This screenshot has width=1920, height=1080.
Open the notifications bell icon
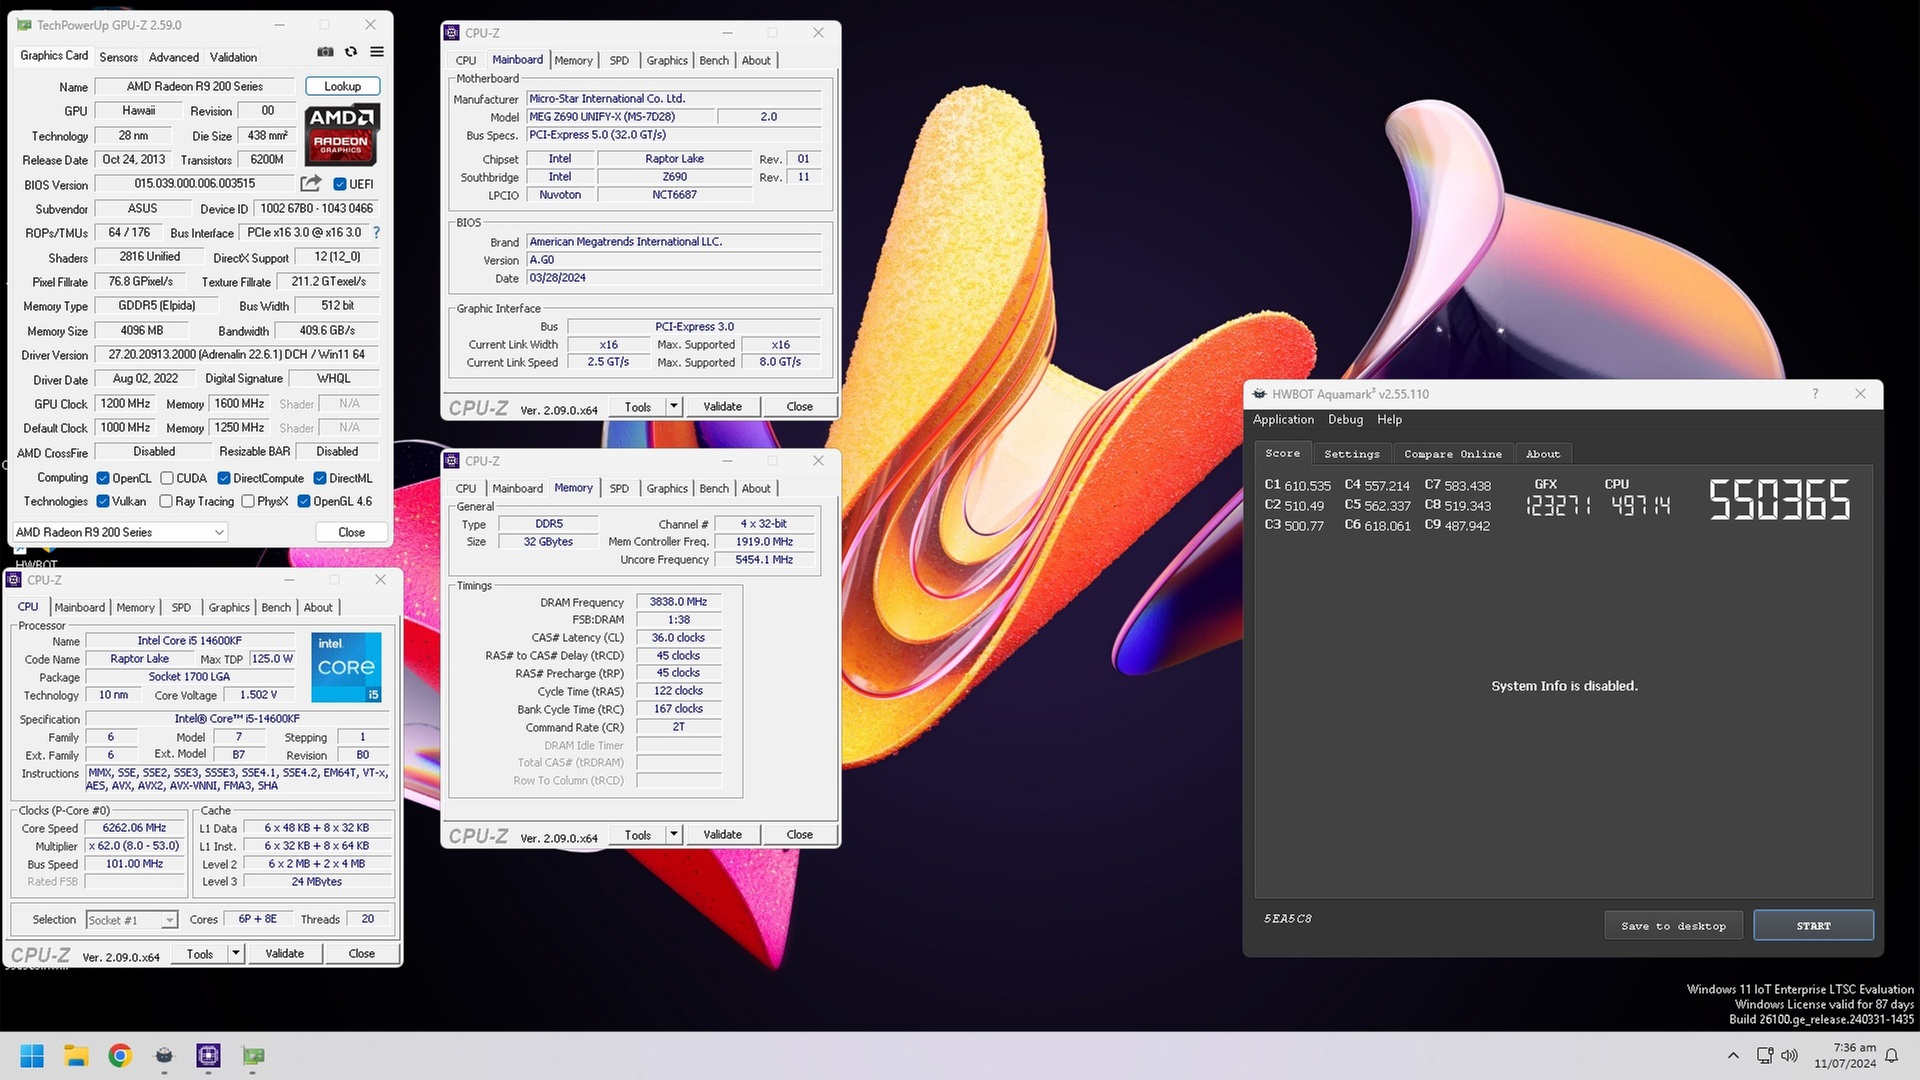tap(1891, 1056)
